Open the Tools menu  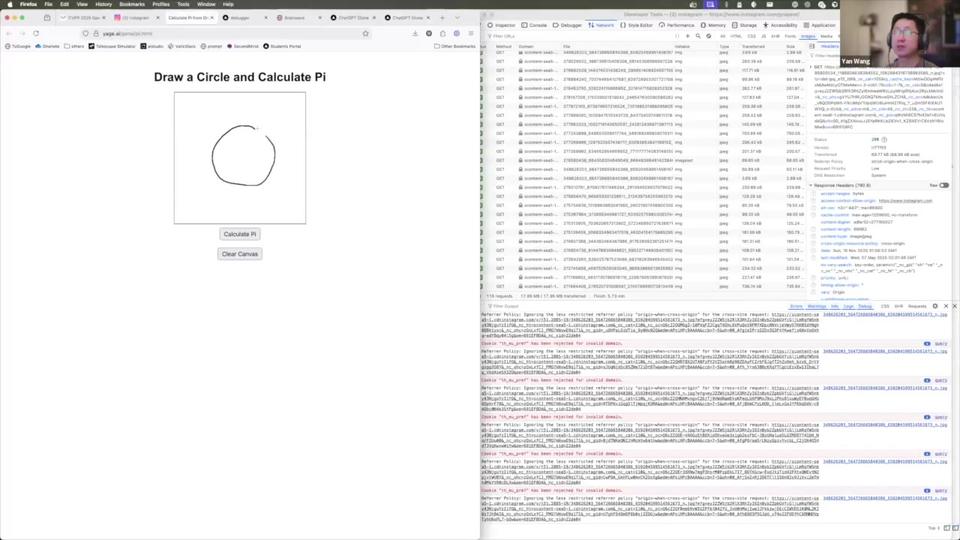coord(182,4)
